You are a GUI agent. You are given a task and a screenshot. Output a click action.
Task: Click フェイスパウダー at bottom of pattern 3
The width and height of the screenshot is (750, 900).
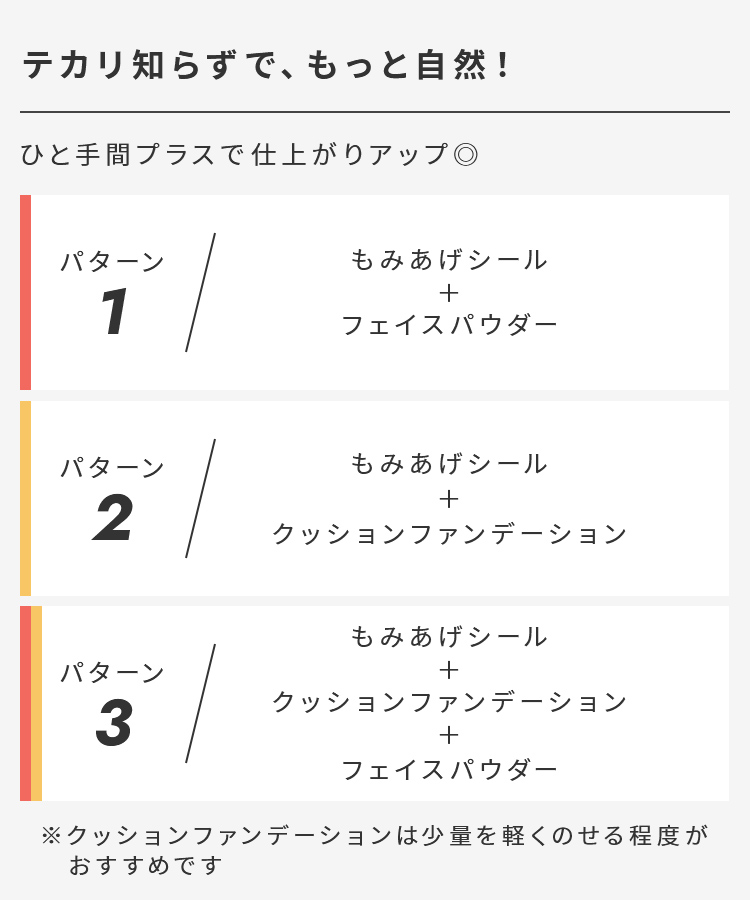pyautogui.click(x=449, y=769)
